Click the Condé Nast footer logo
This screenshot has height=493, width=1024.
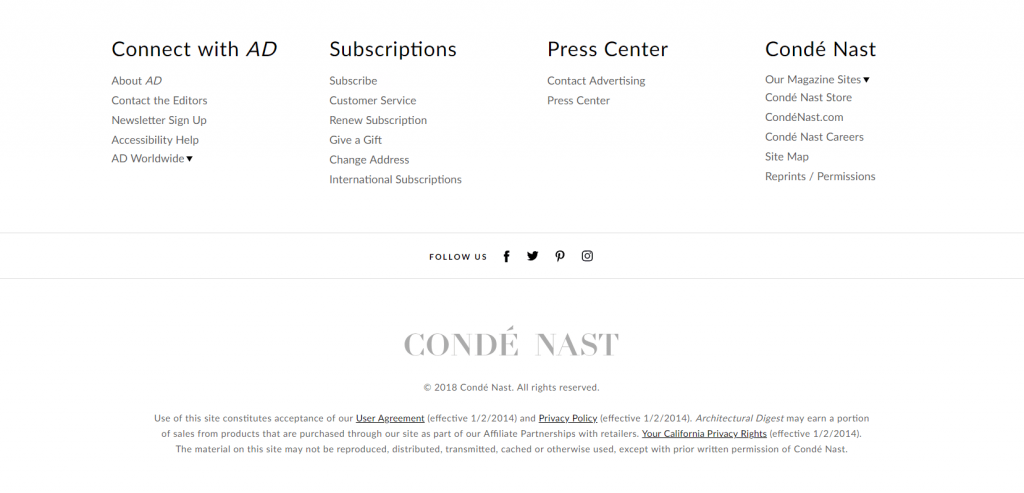click(x=511, y=344)
